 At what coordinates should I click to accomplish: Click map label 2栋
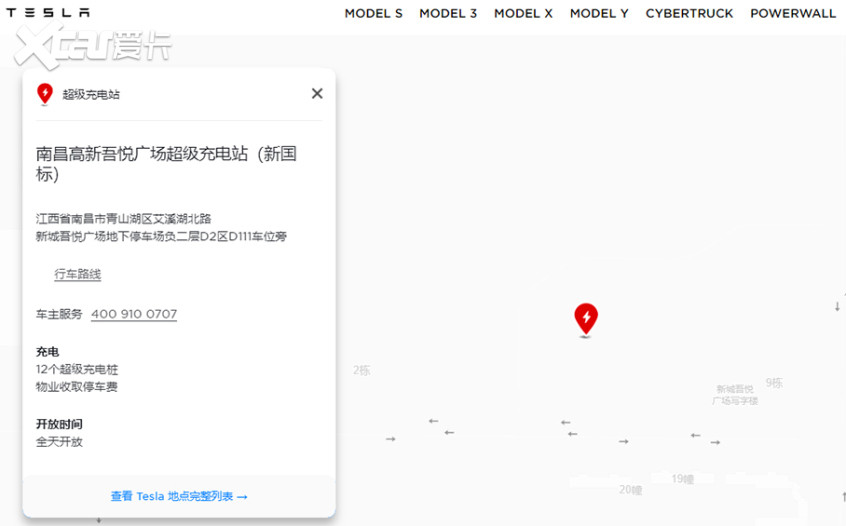(x=361, y=370)
